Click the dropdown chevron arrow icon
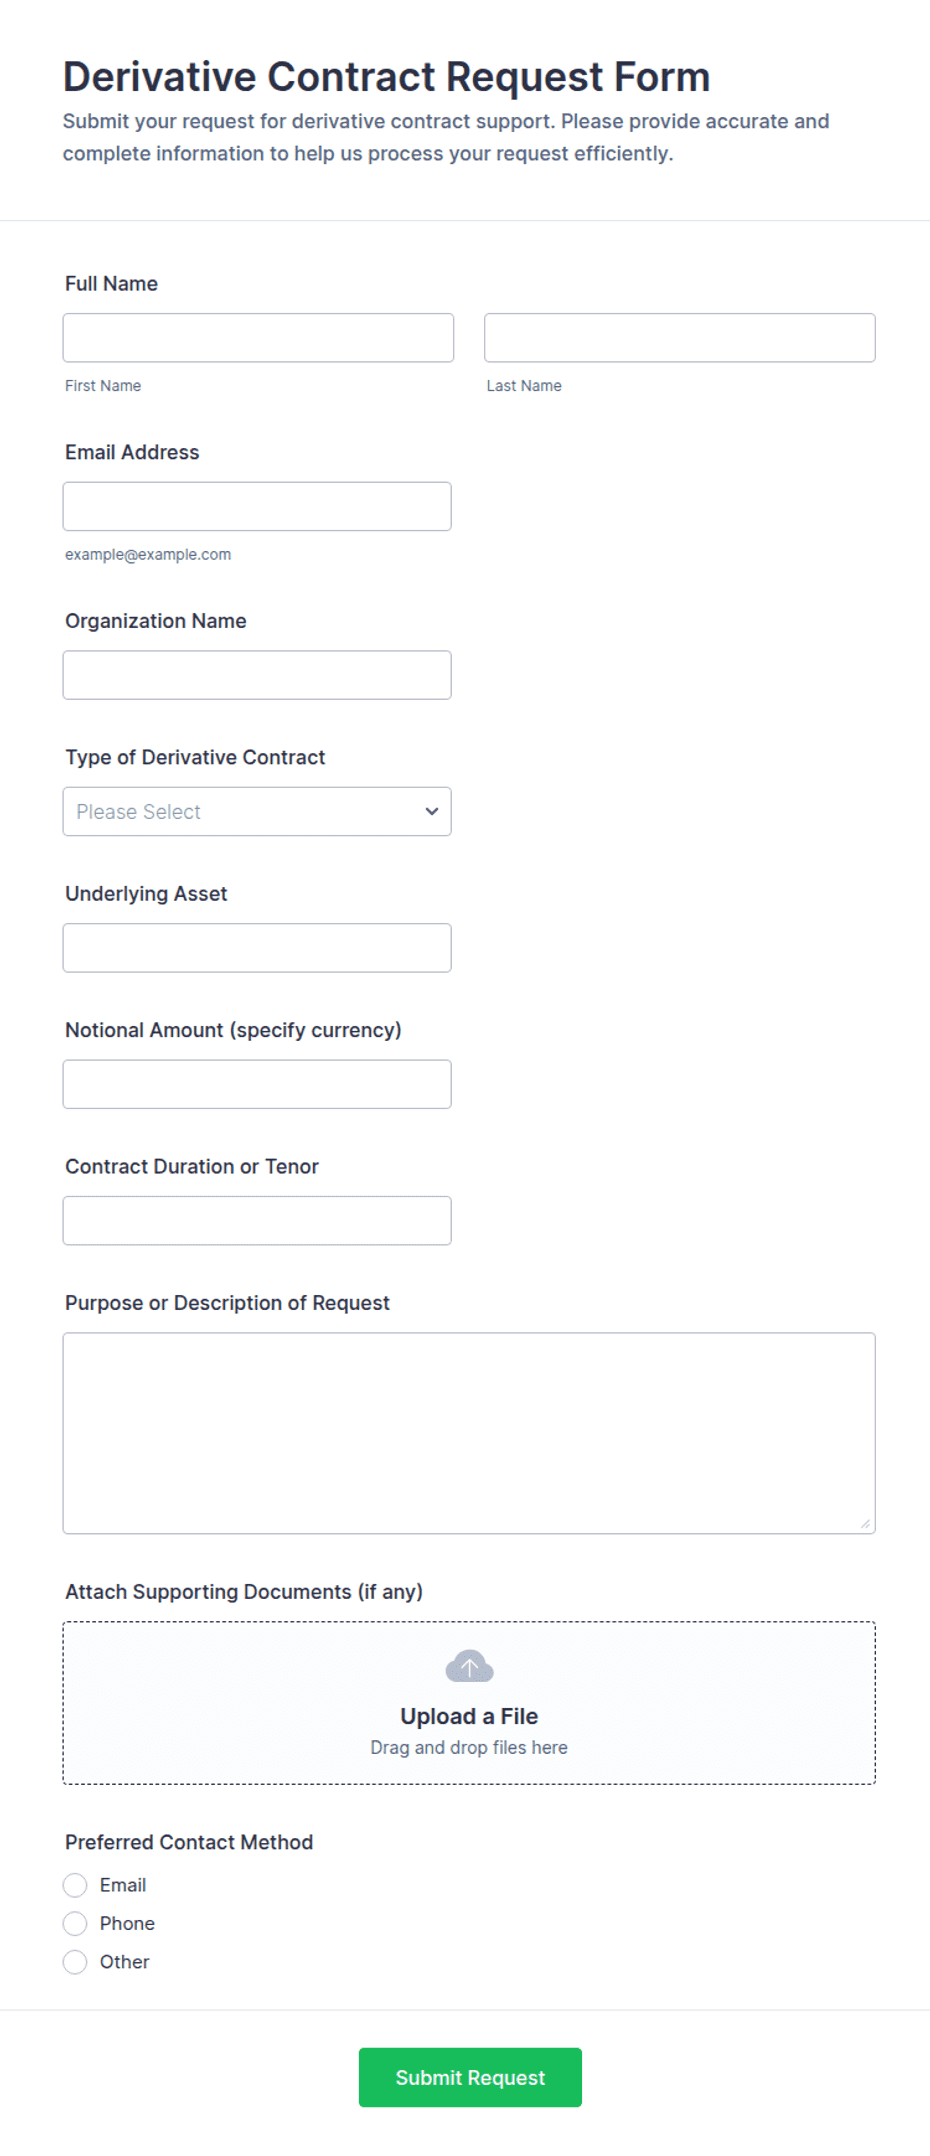 (x=432, y=811)
